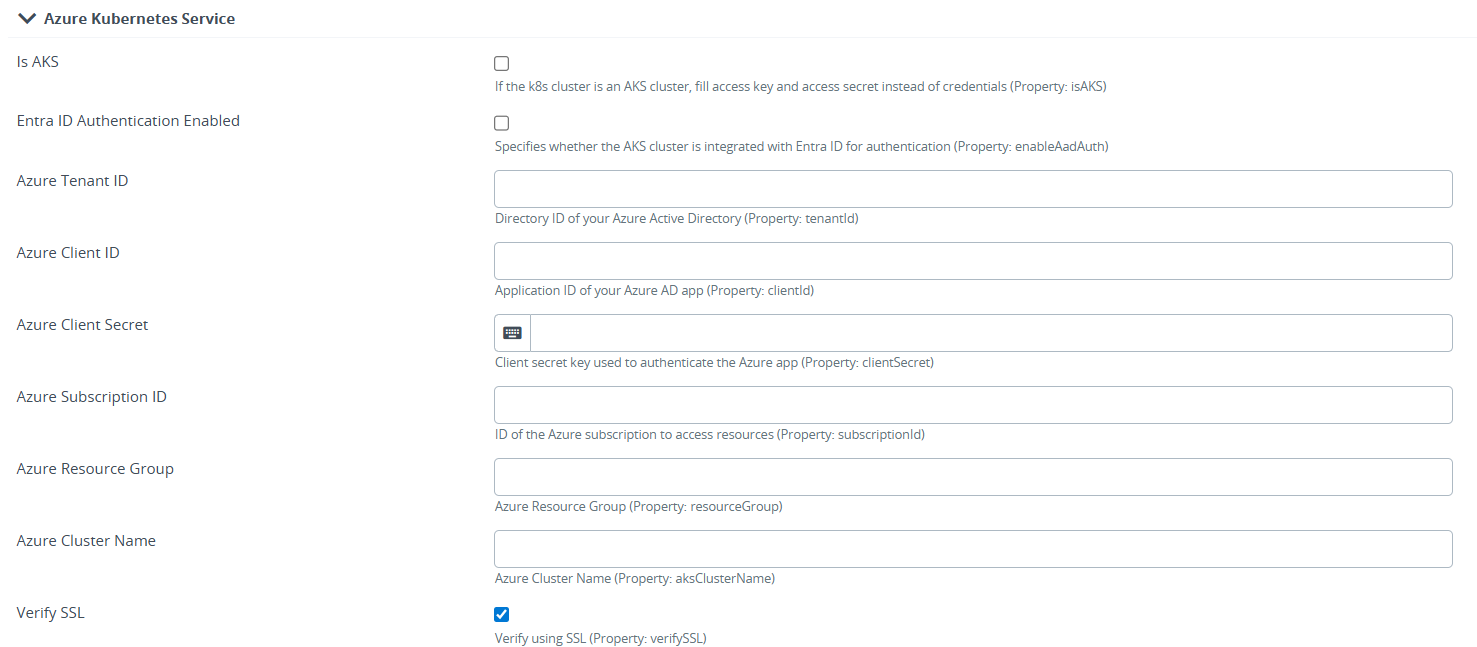The height and width of the screenshot is (647, 1477).
Task: Click the Azure Kubernetes Service heading text
Action: (x=139, y=19)
